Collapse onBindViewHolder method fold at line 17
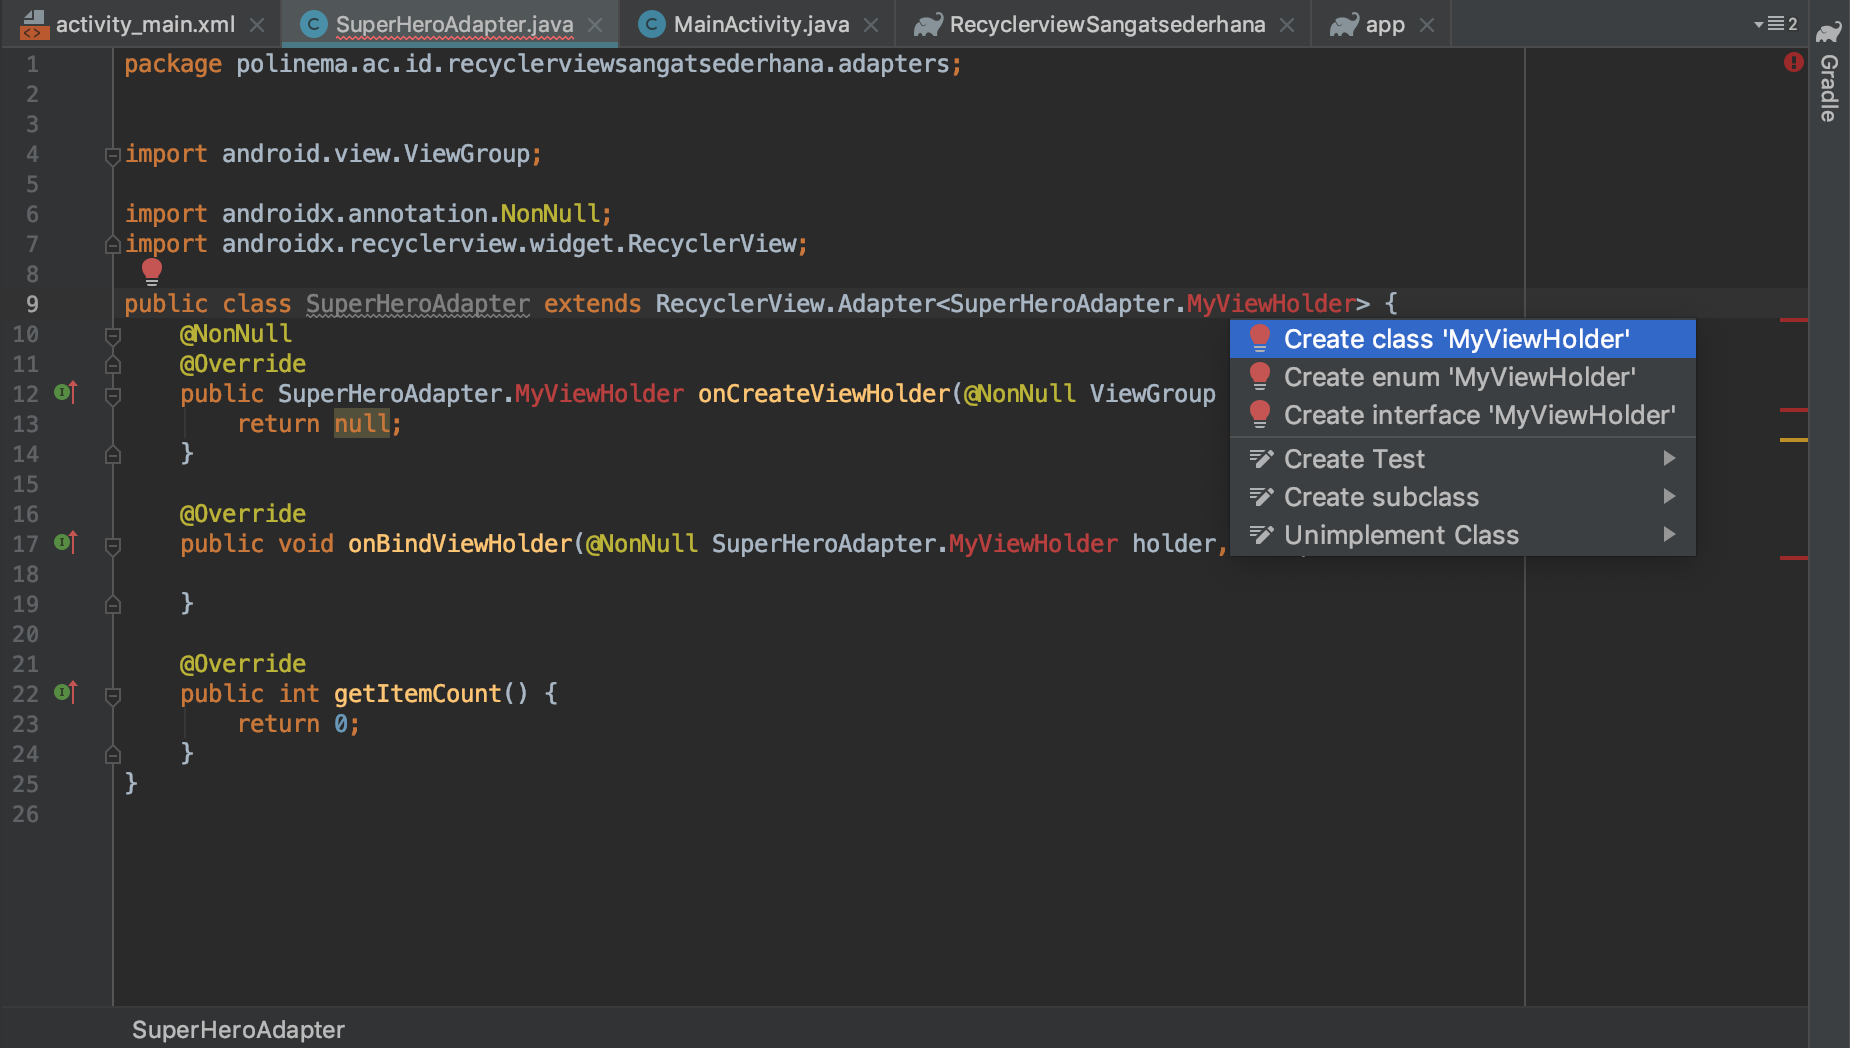The height and width of the screenshot is (1048, 1850). (113, 546)
